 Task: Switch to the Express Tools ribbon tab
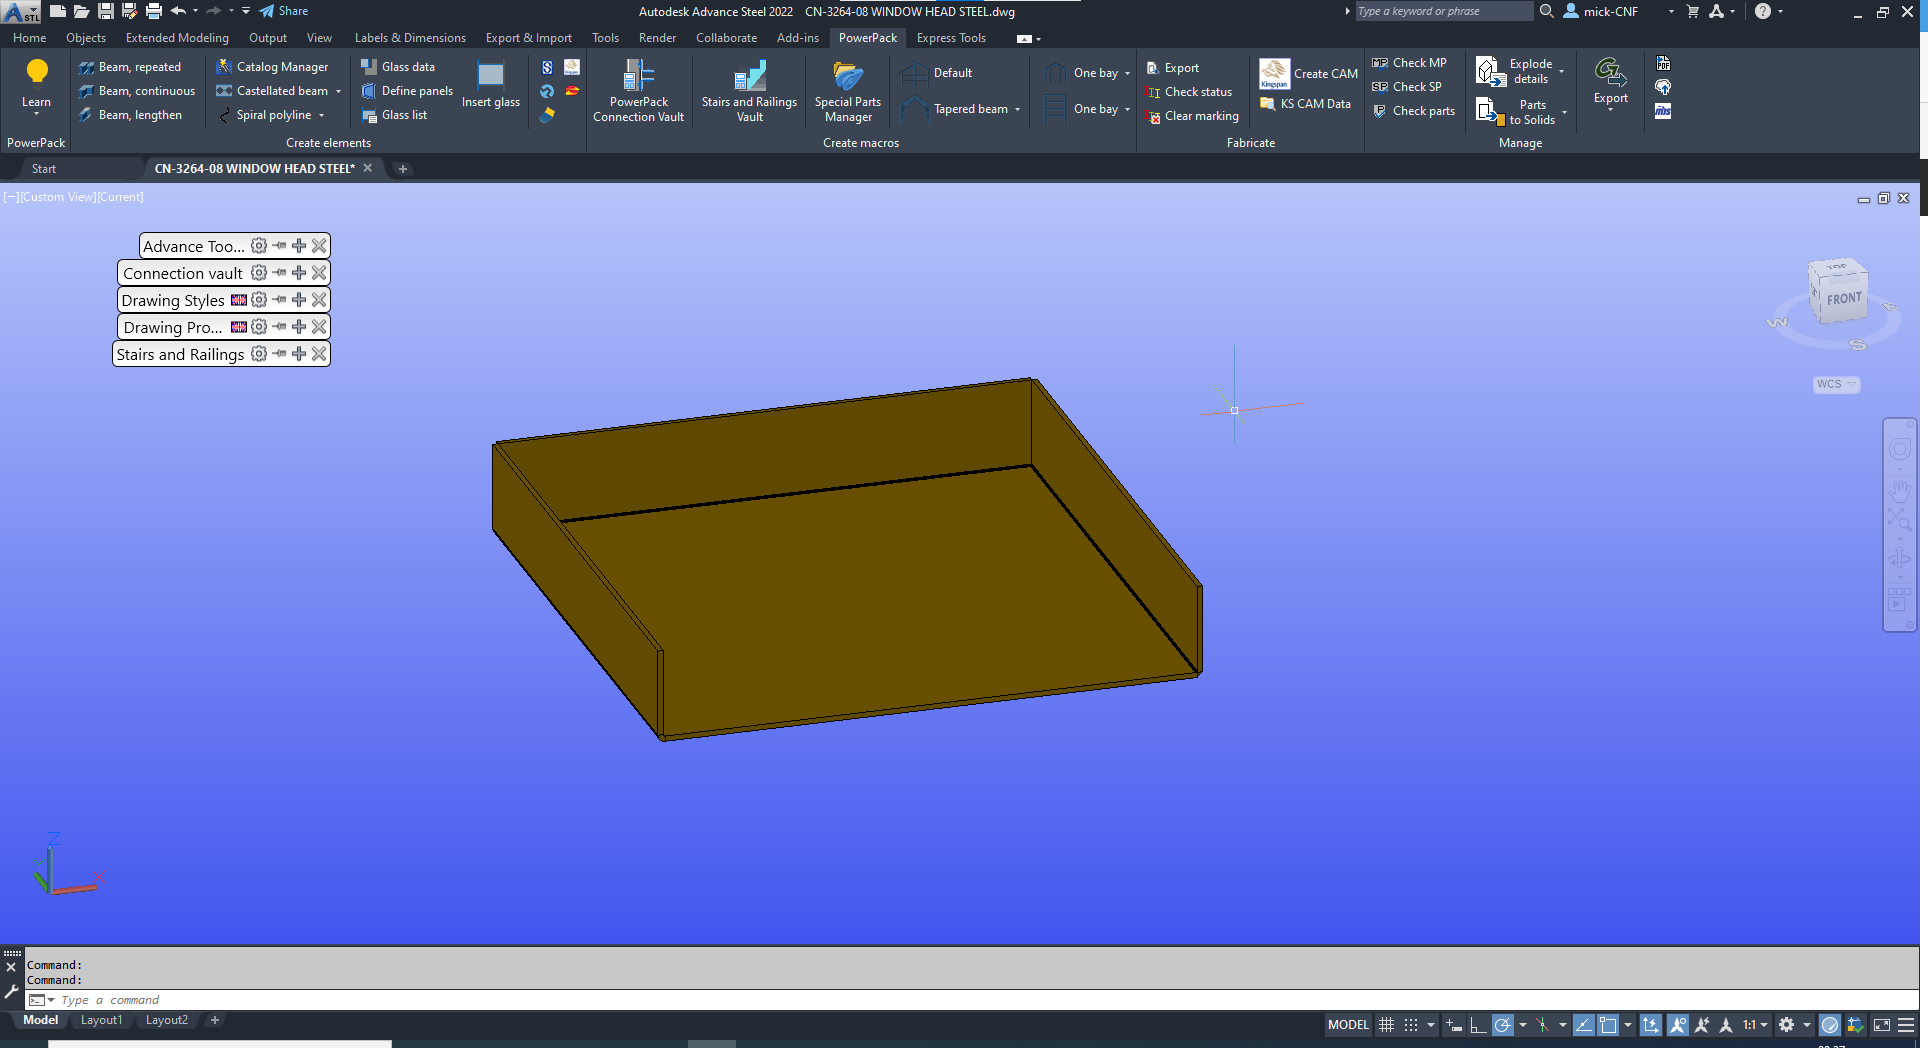coord(950,38)
